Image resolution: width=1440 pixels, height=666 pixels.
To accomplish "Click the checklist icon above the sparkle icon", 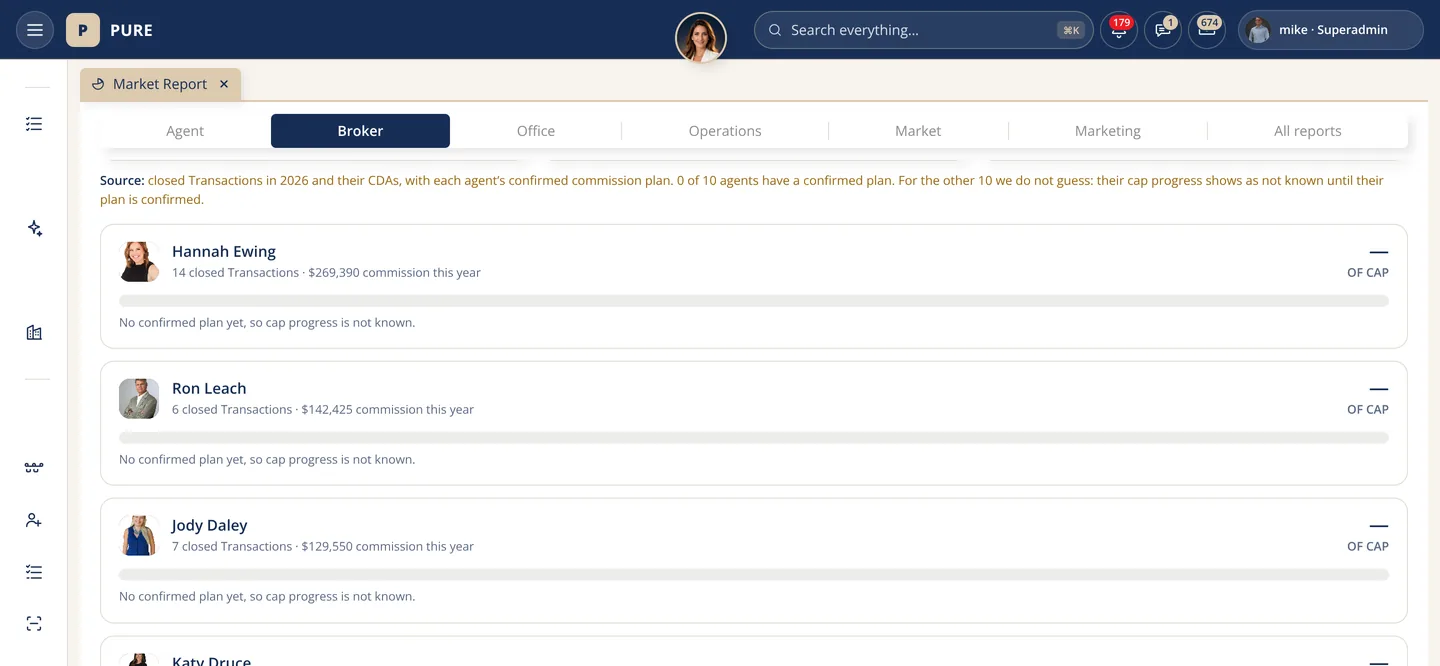I will coord(34,124).
